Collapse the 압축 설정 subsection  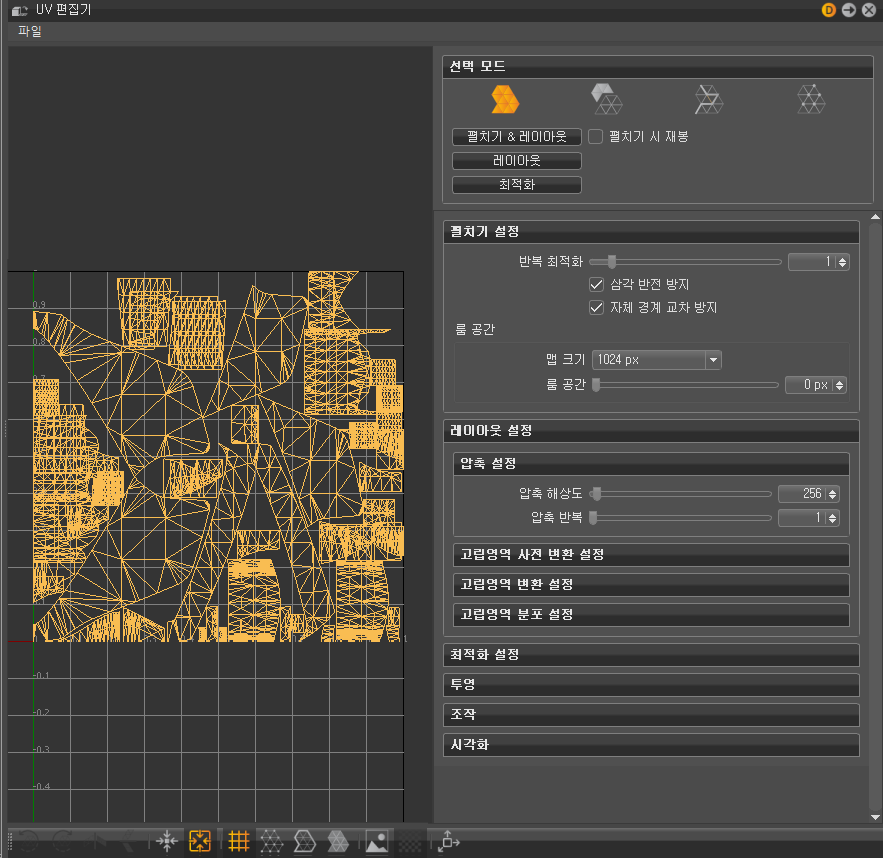651,463
